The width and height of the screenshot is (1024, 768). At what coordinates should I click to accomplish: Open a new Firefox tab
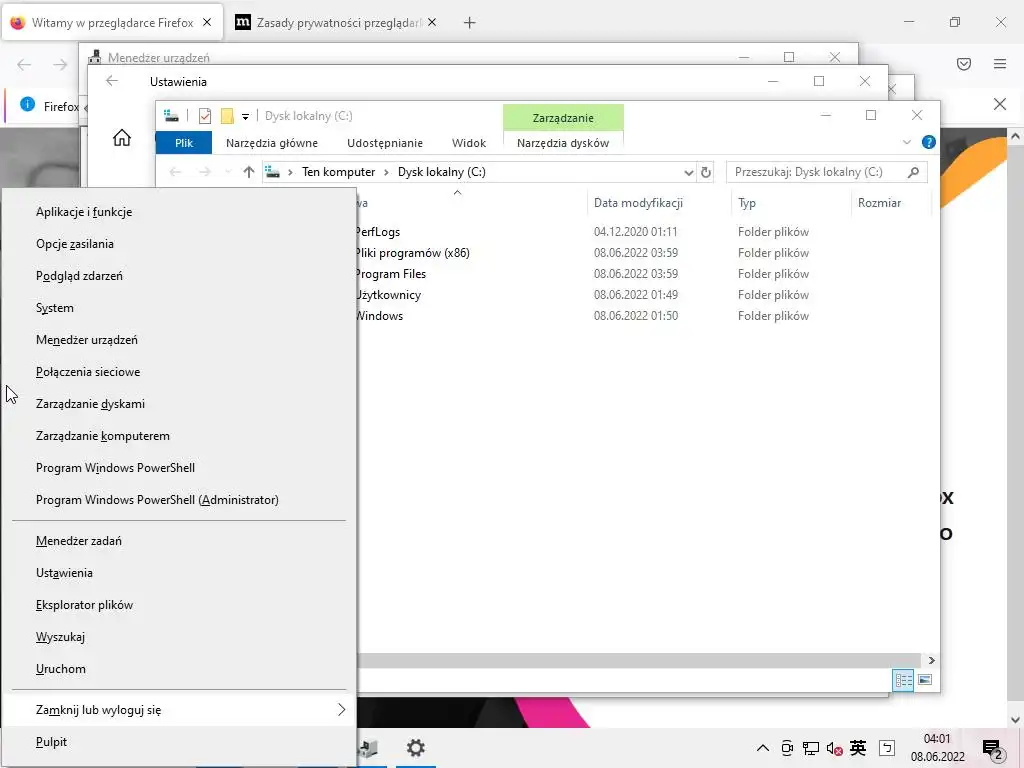click(469, 23)
